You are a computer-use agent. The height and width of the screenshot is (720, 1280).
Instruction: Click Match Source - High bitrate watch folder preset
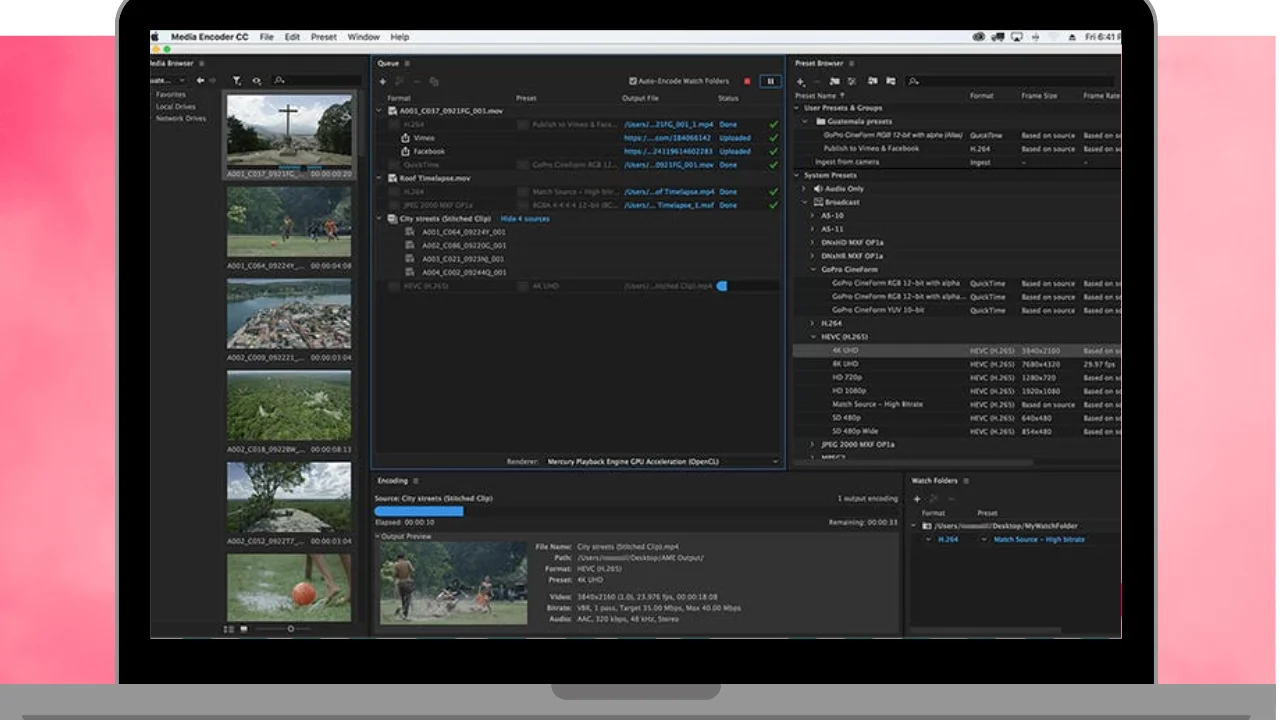click(1039, 539)
